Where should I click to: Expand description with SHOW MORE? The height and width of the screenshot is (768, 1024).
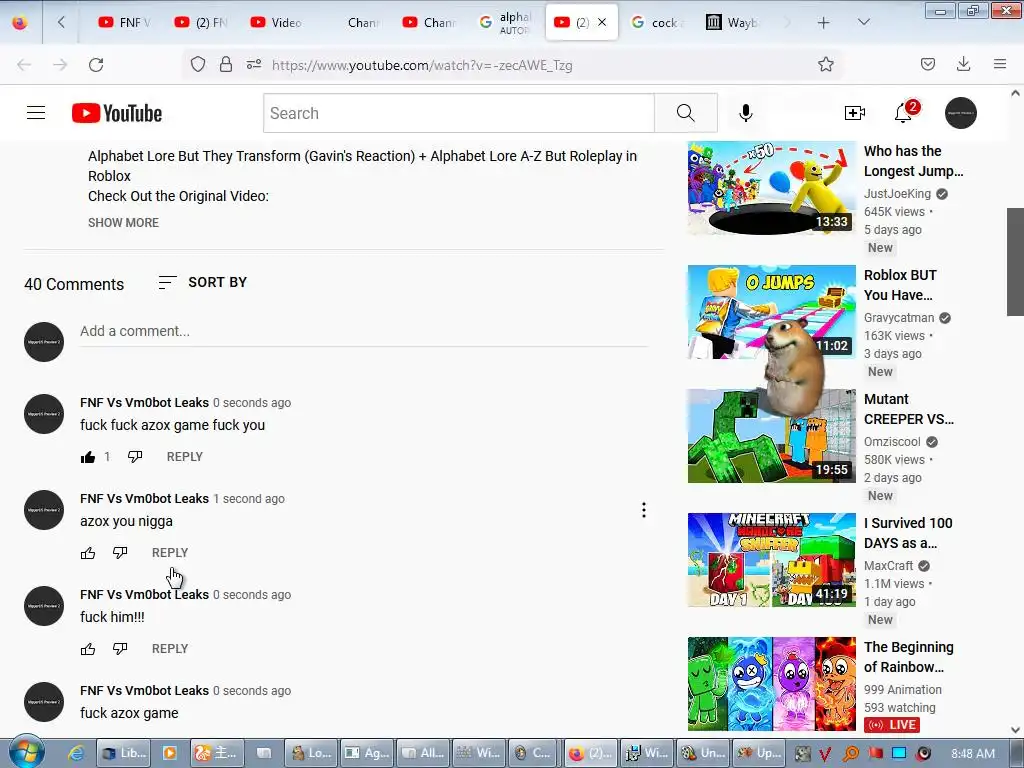123,223
